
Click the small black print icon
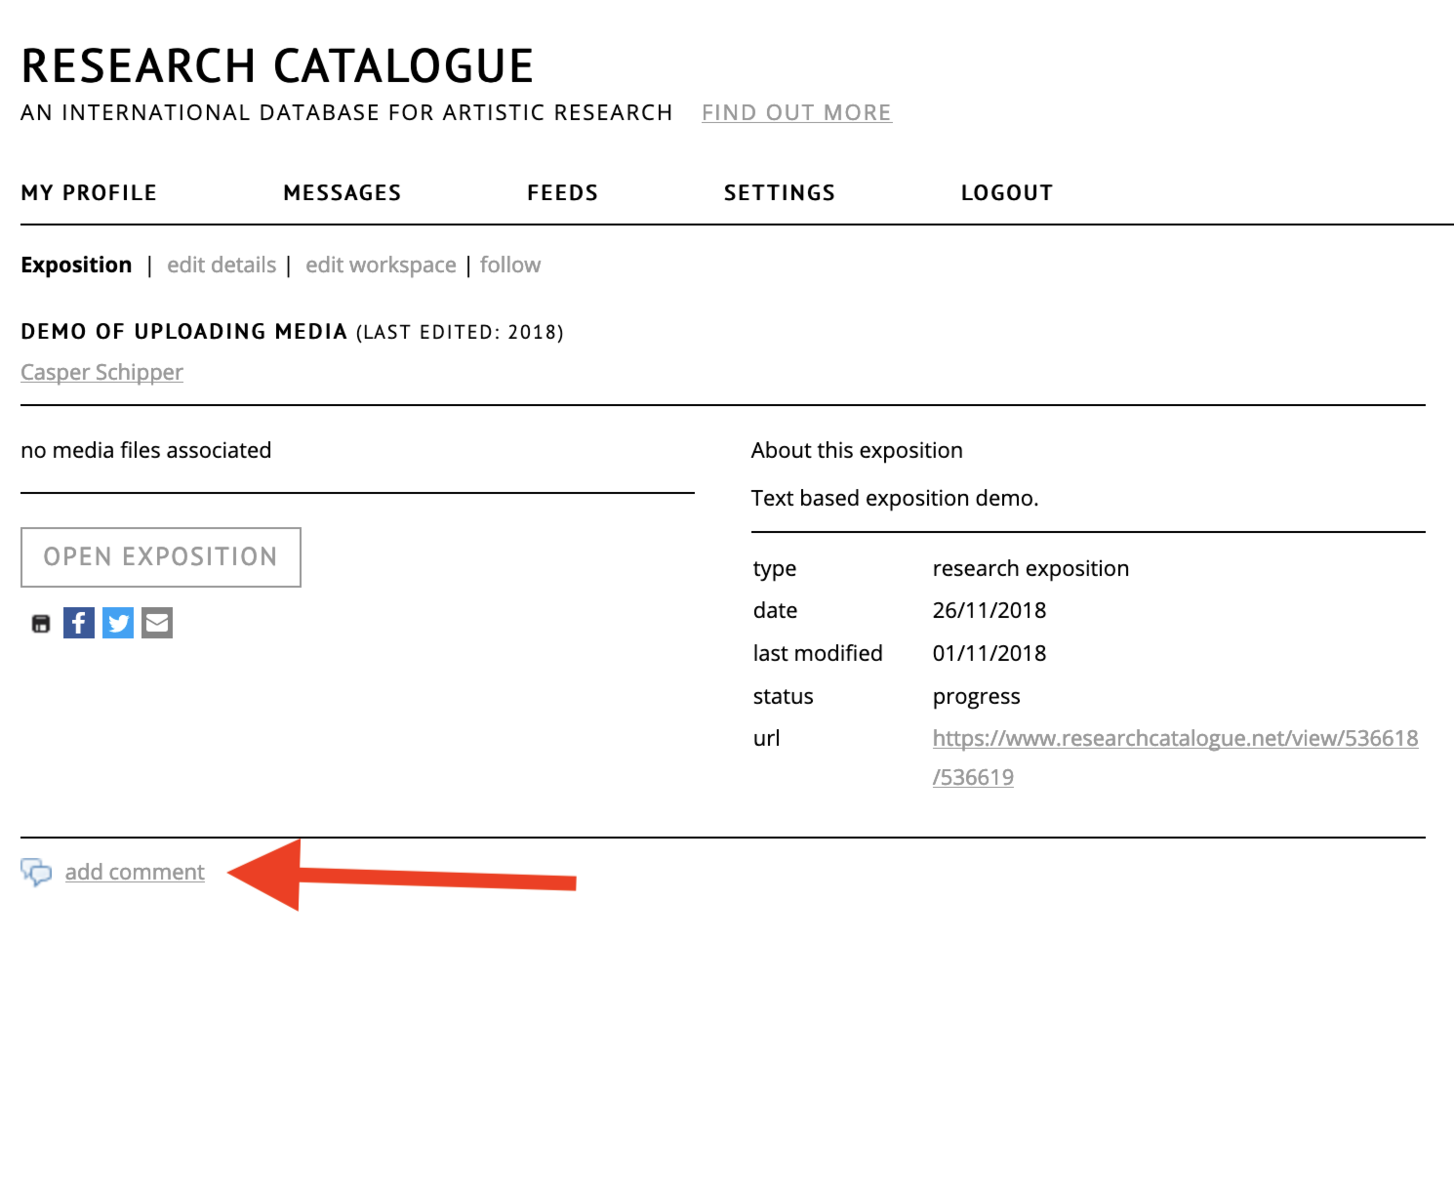pos(40,624)
